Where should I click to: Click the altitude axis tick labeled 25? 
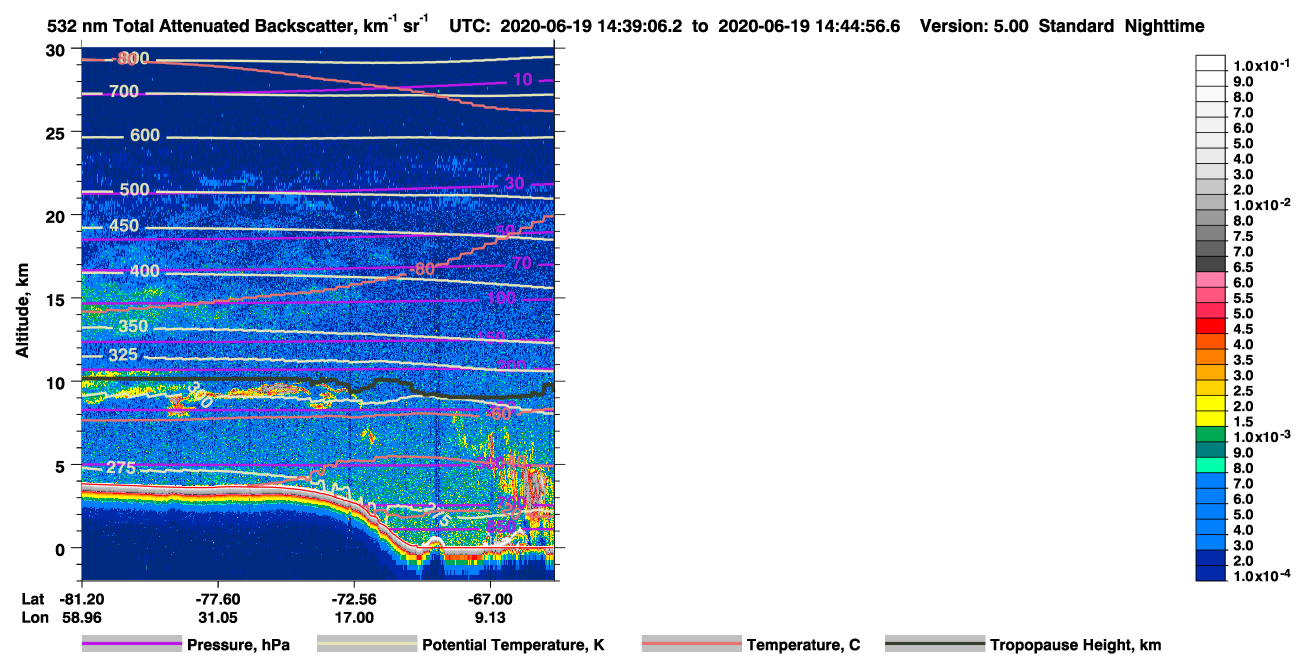pyautogui.click(x=56, y=133)
